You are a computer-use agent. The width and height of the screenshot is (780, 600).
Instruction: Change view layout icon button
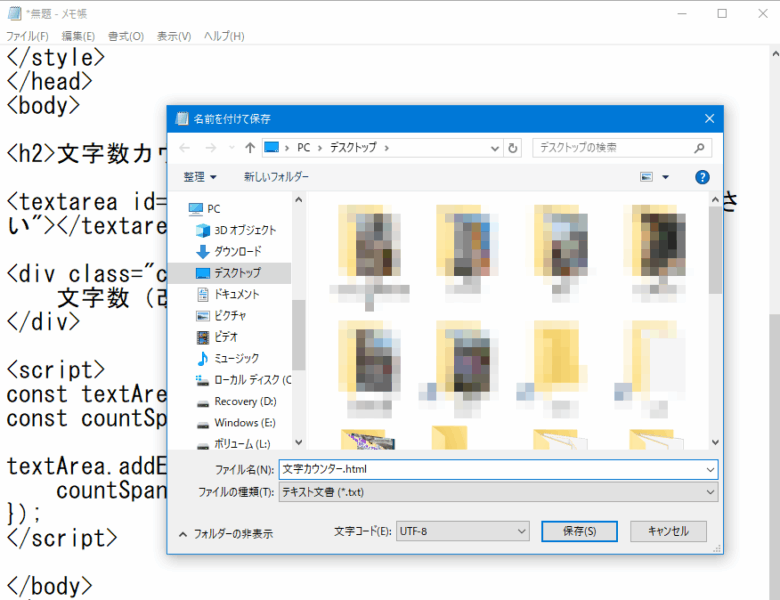[647, 177]
